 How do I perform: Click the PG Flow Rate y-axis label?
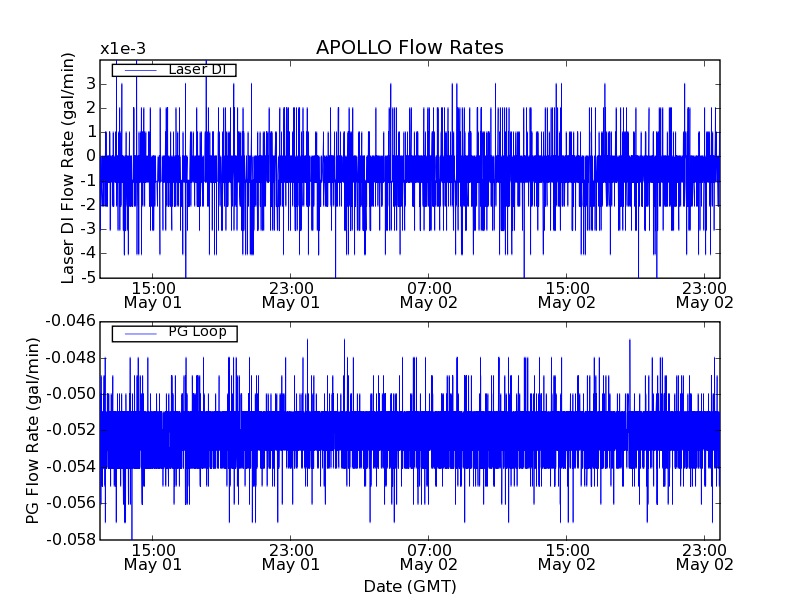pos(33,430)
